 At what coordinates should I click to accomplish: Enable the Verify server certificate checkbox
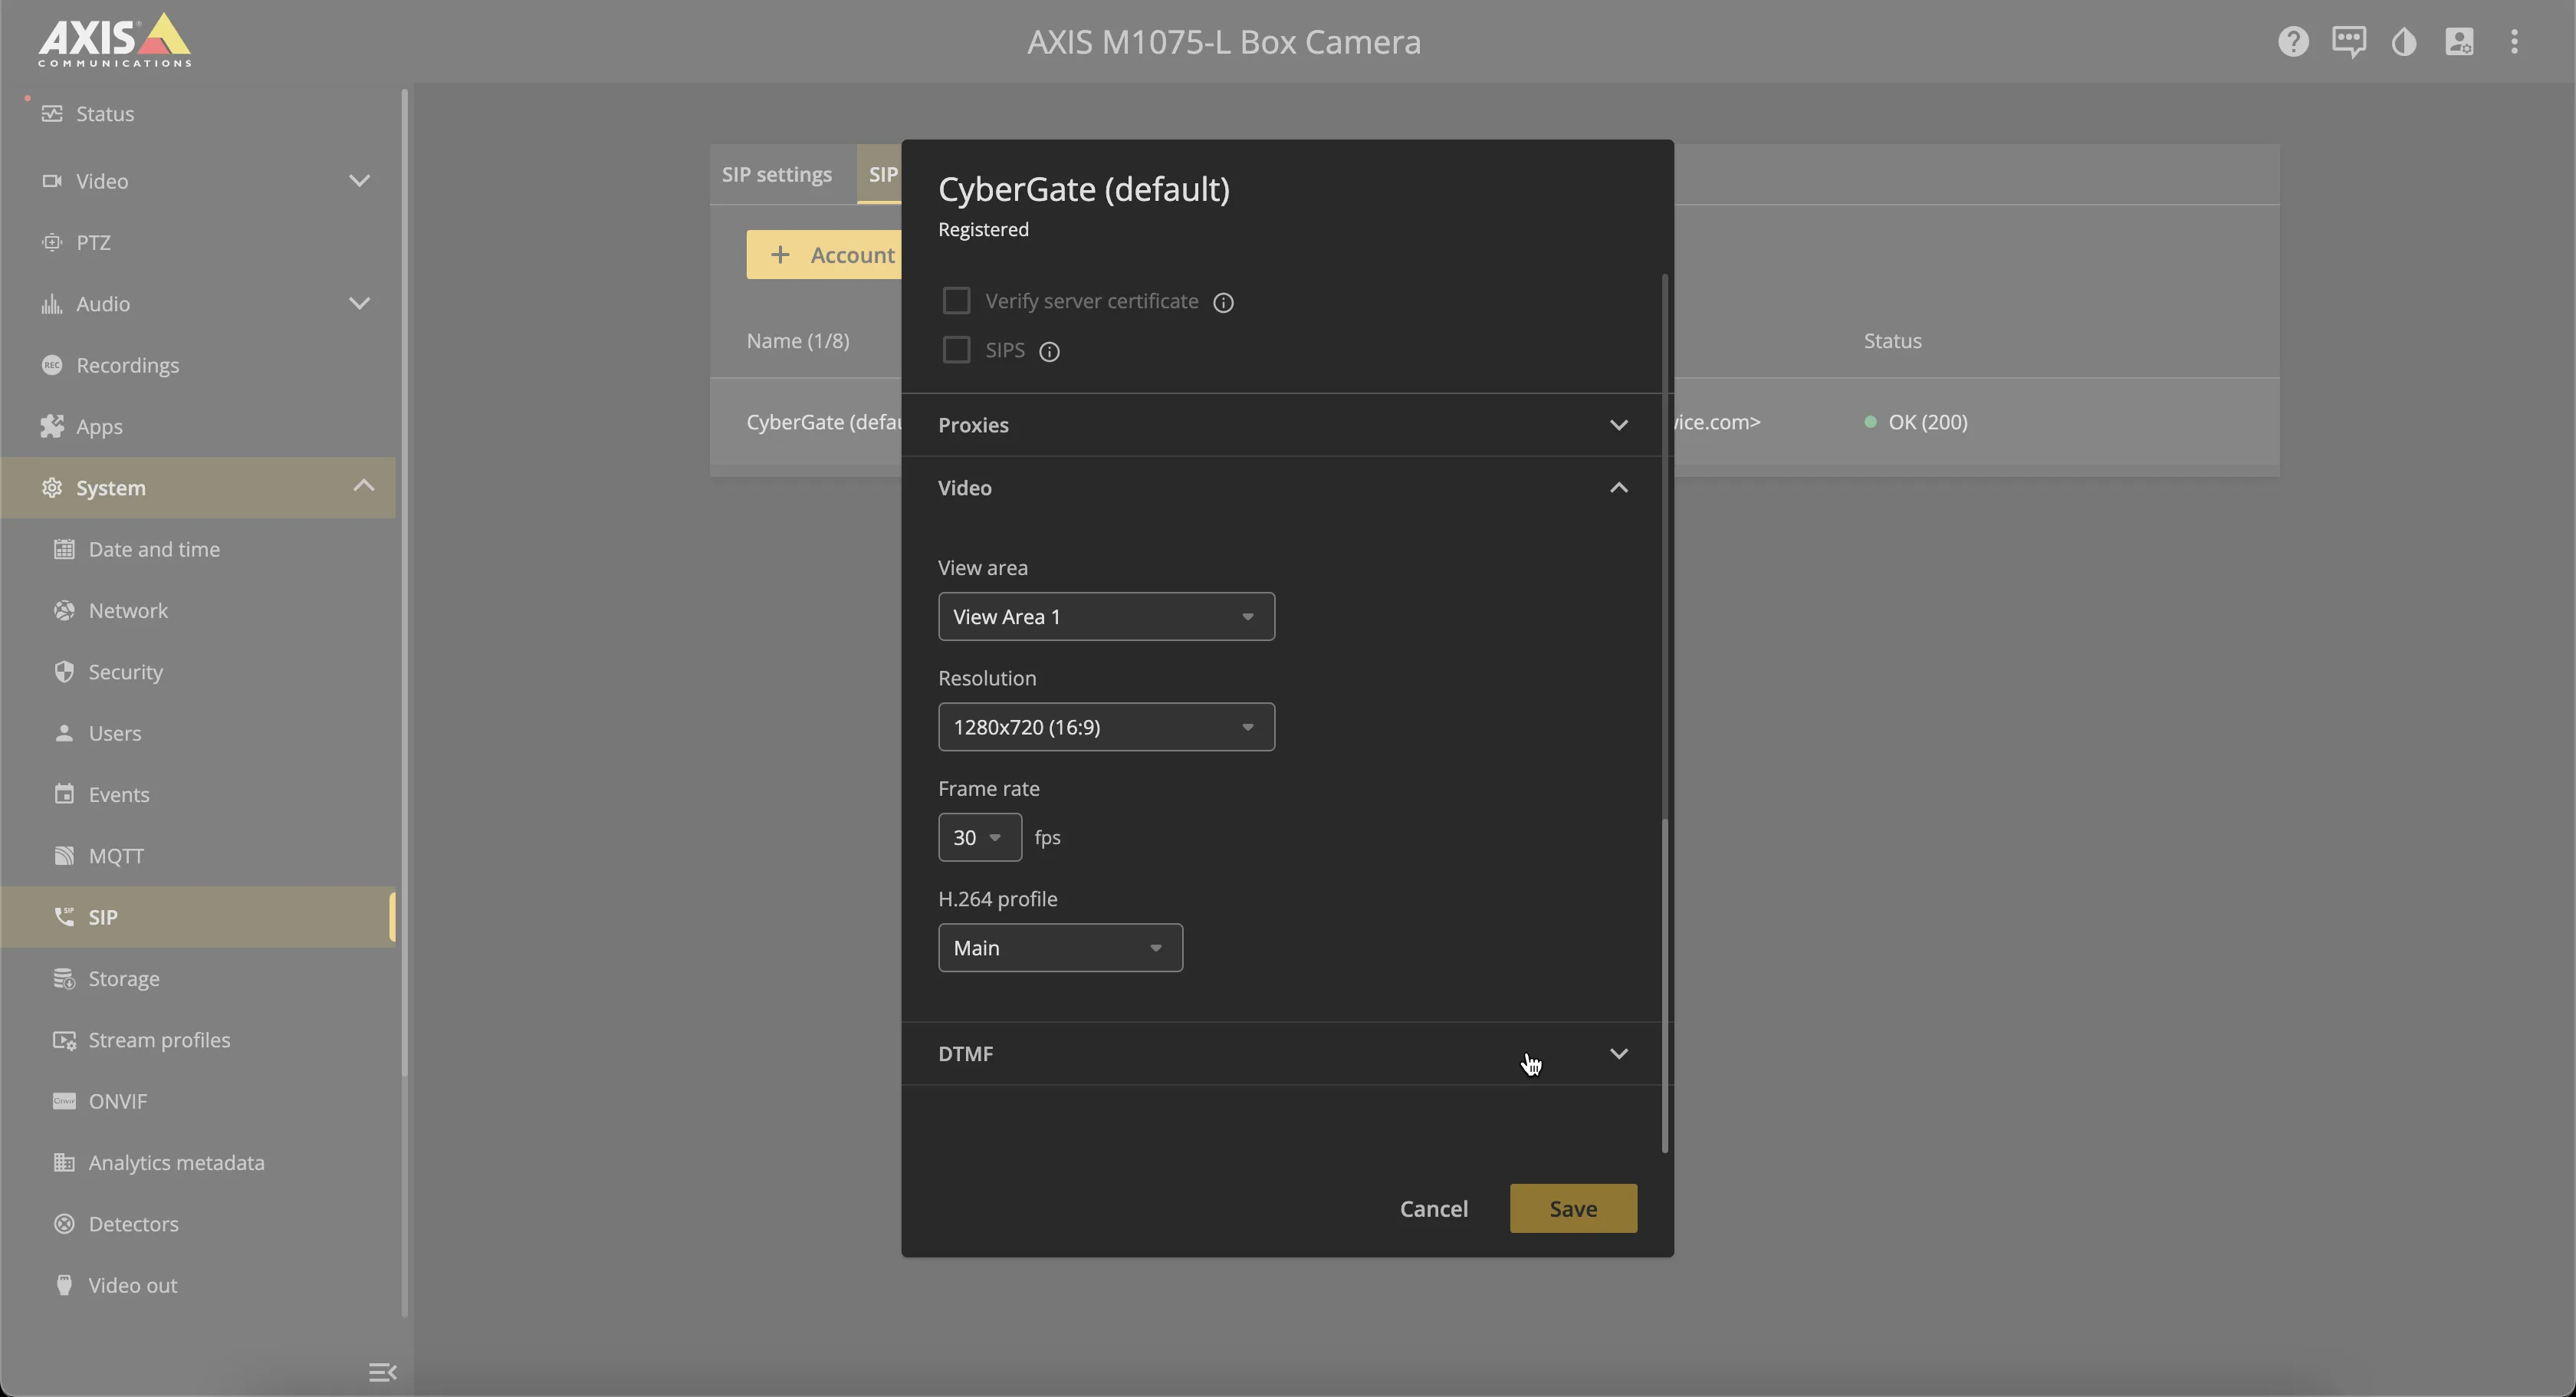956,301
